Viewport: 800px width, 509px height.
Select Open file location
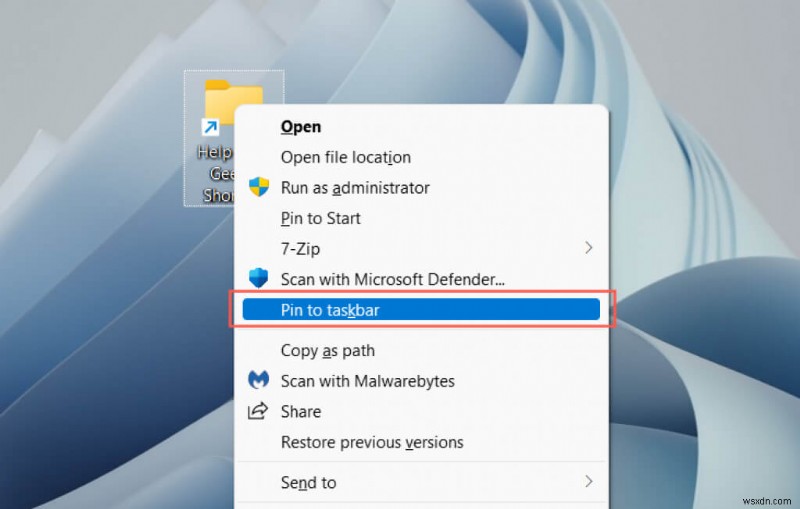421,157
